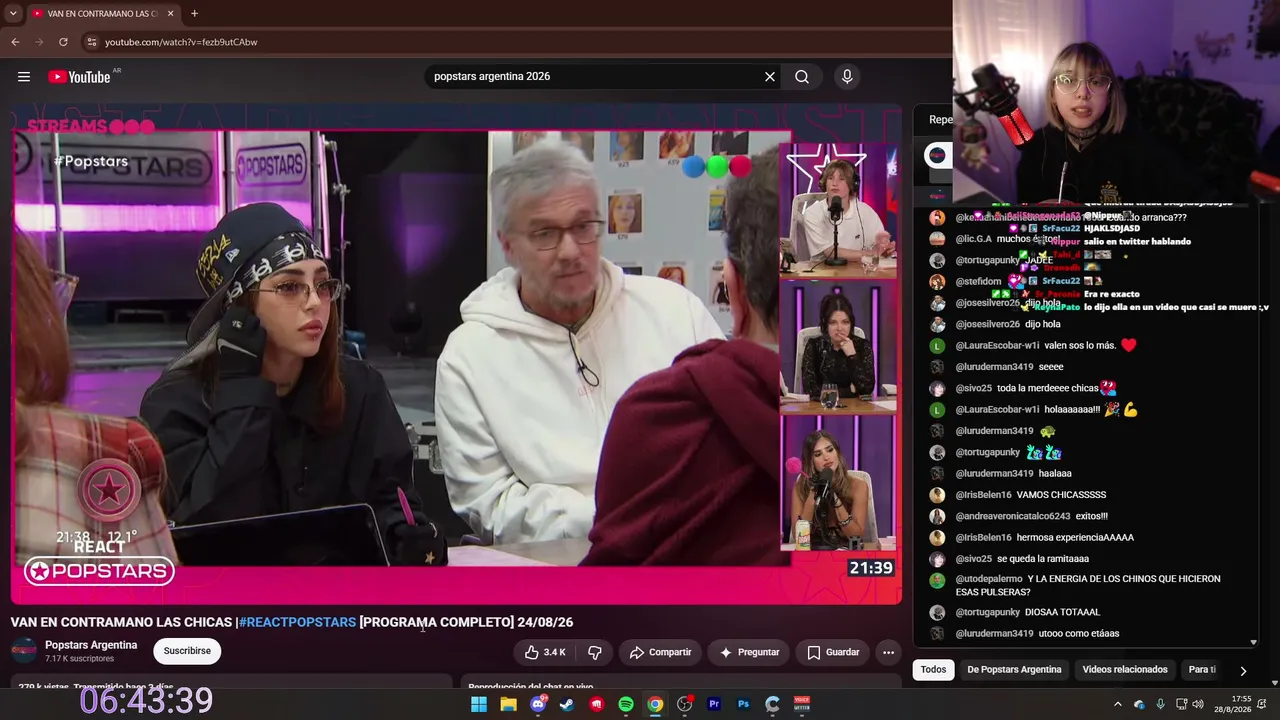The width and height of the screenshot is (1280, 720).
Task: Open the Windows Start menu
Action: tap(479, 704)
